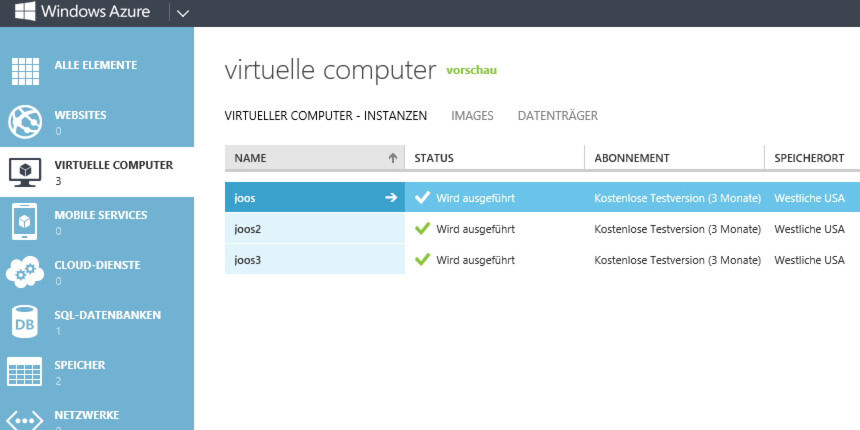Click Westliche USA location for joos2
860x430 pixels.
pos(810,229)
